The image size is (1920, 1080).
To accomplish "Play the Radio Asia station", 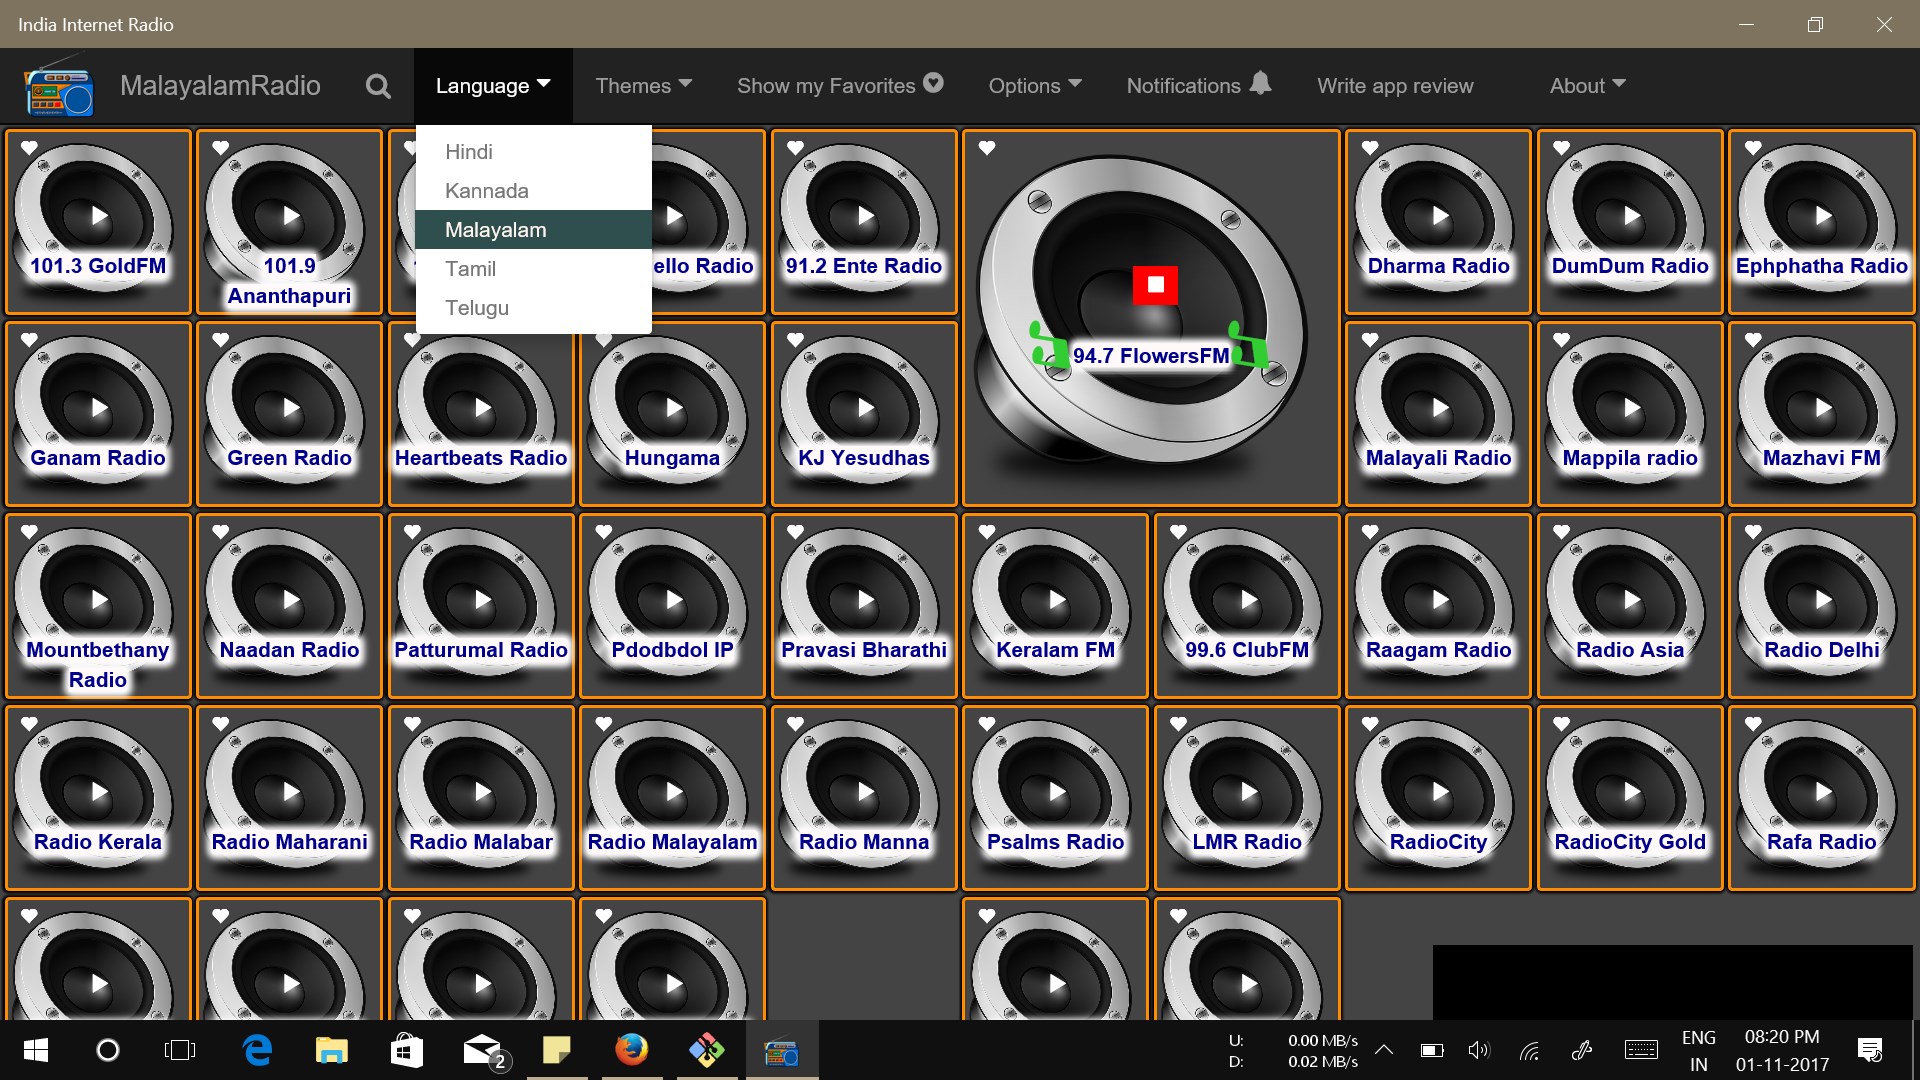I will coord(1631,600).
